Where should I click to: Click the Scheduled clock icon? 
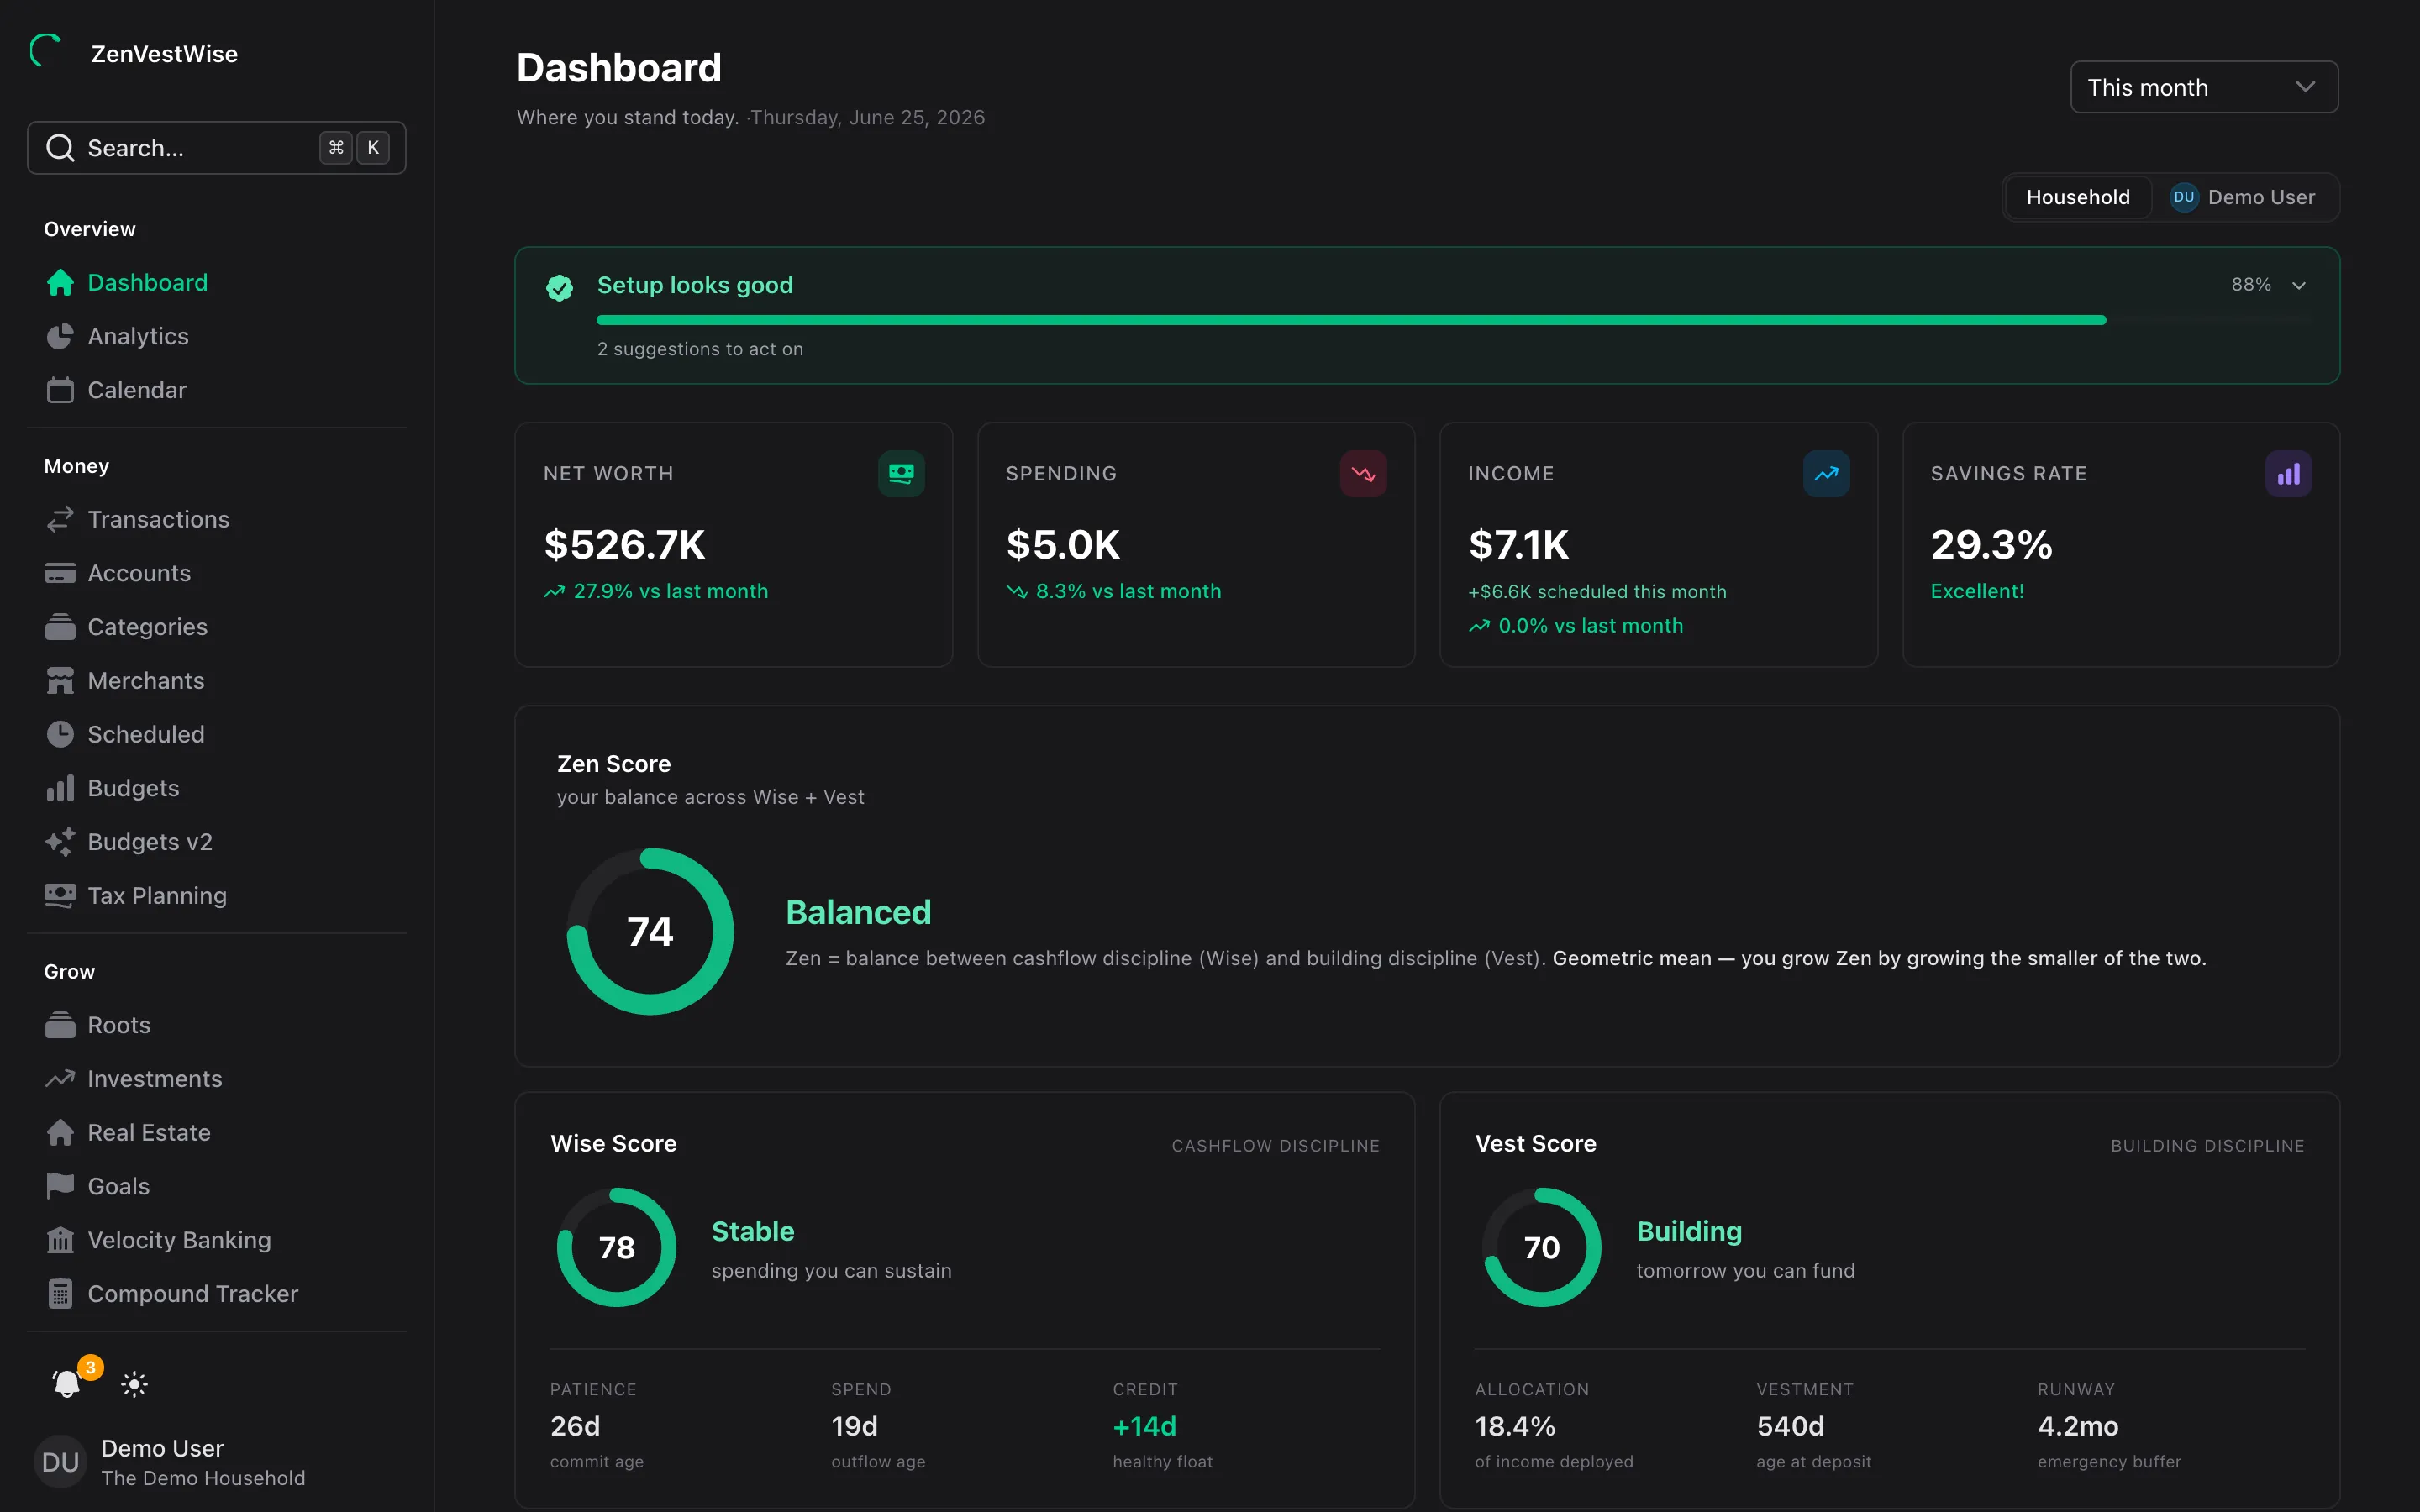point(60,734)
